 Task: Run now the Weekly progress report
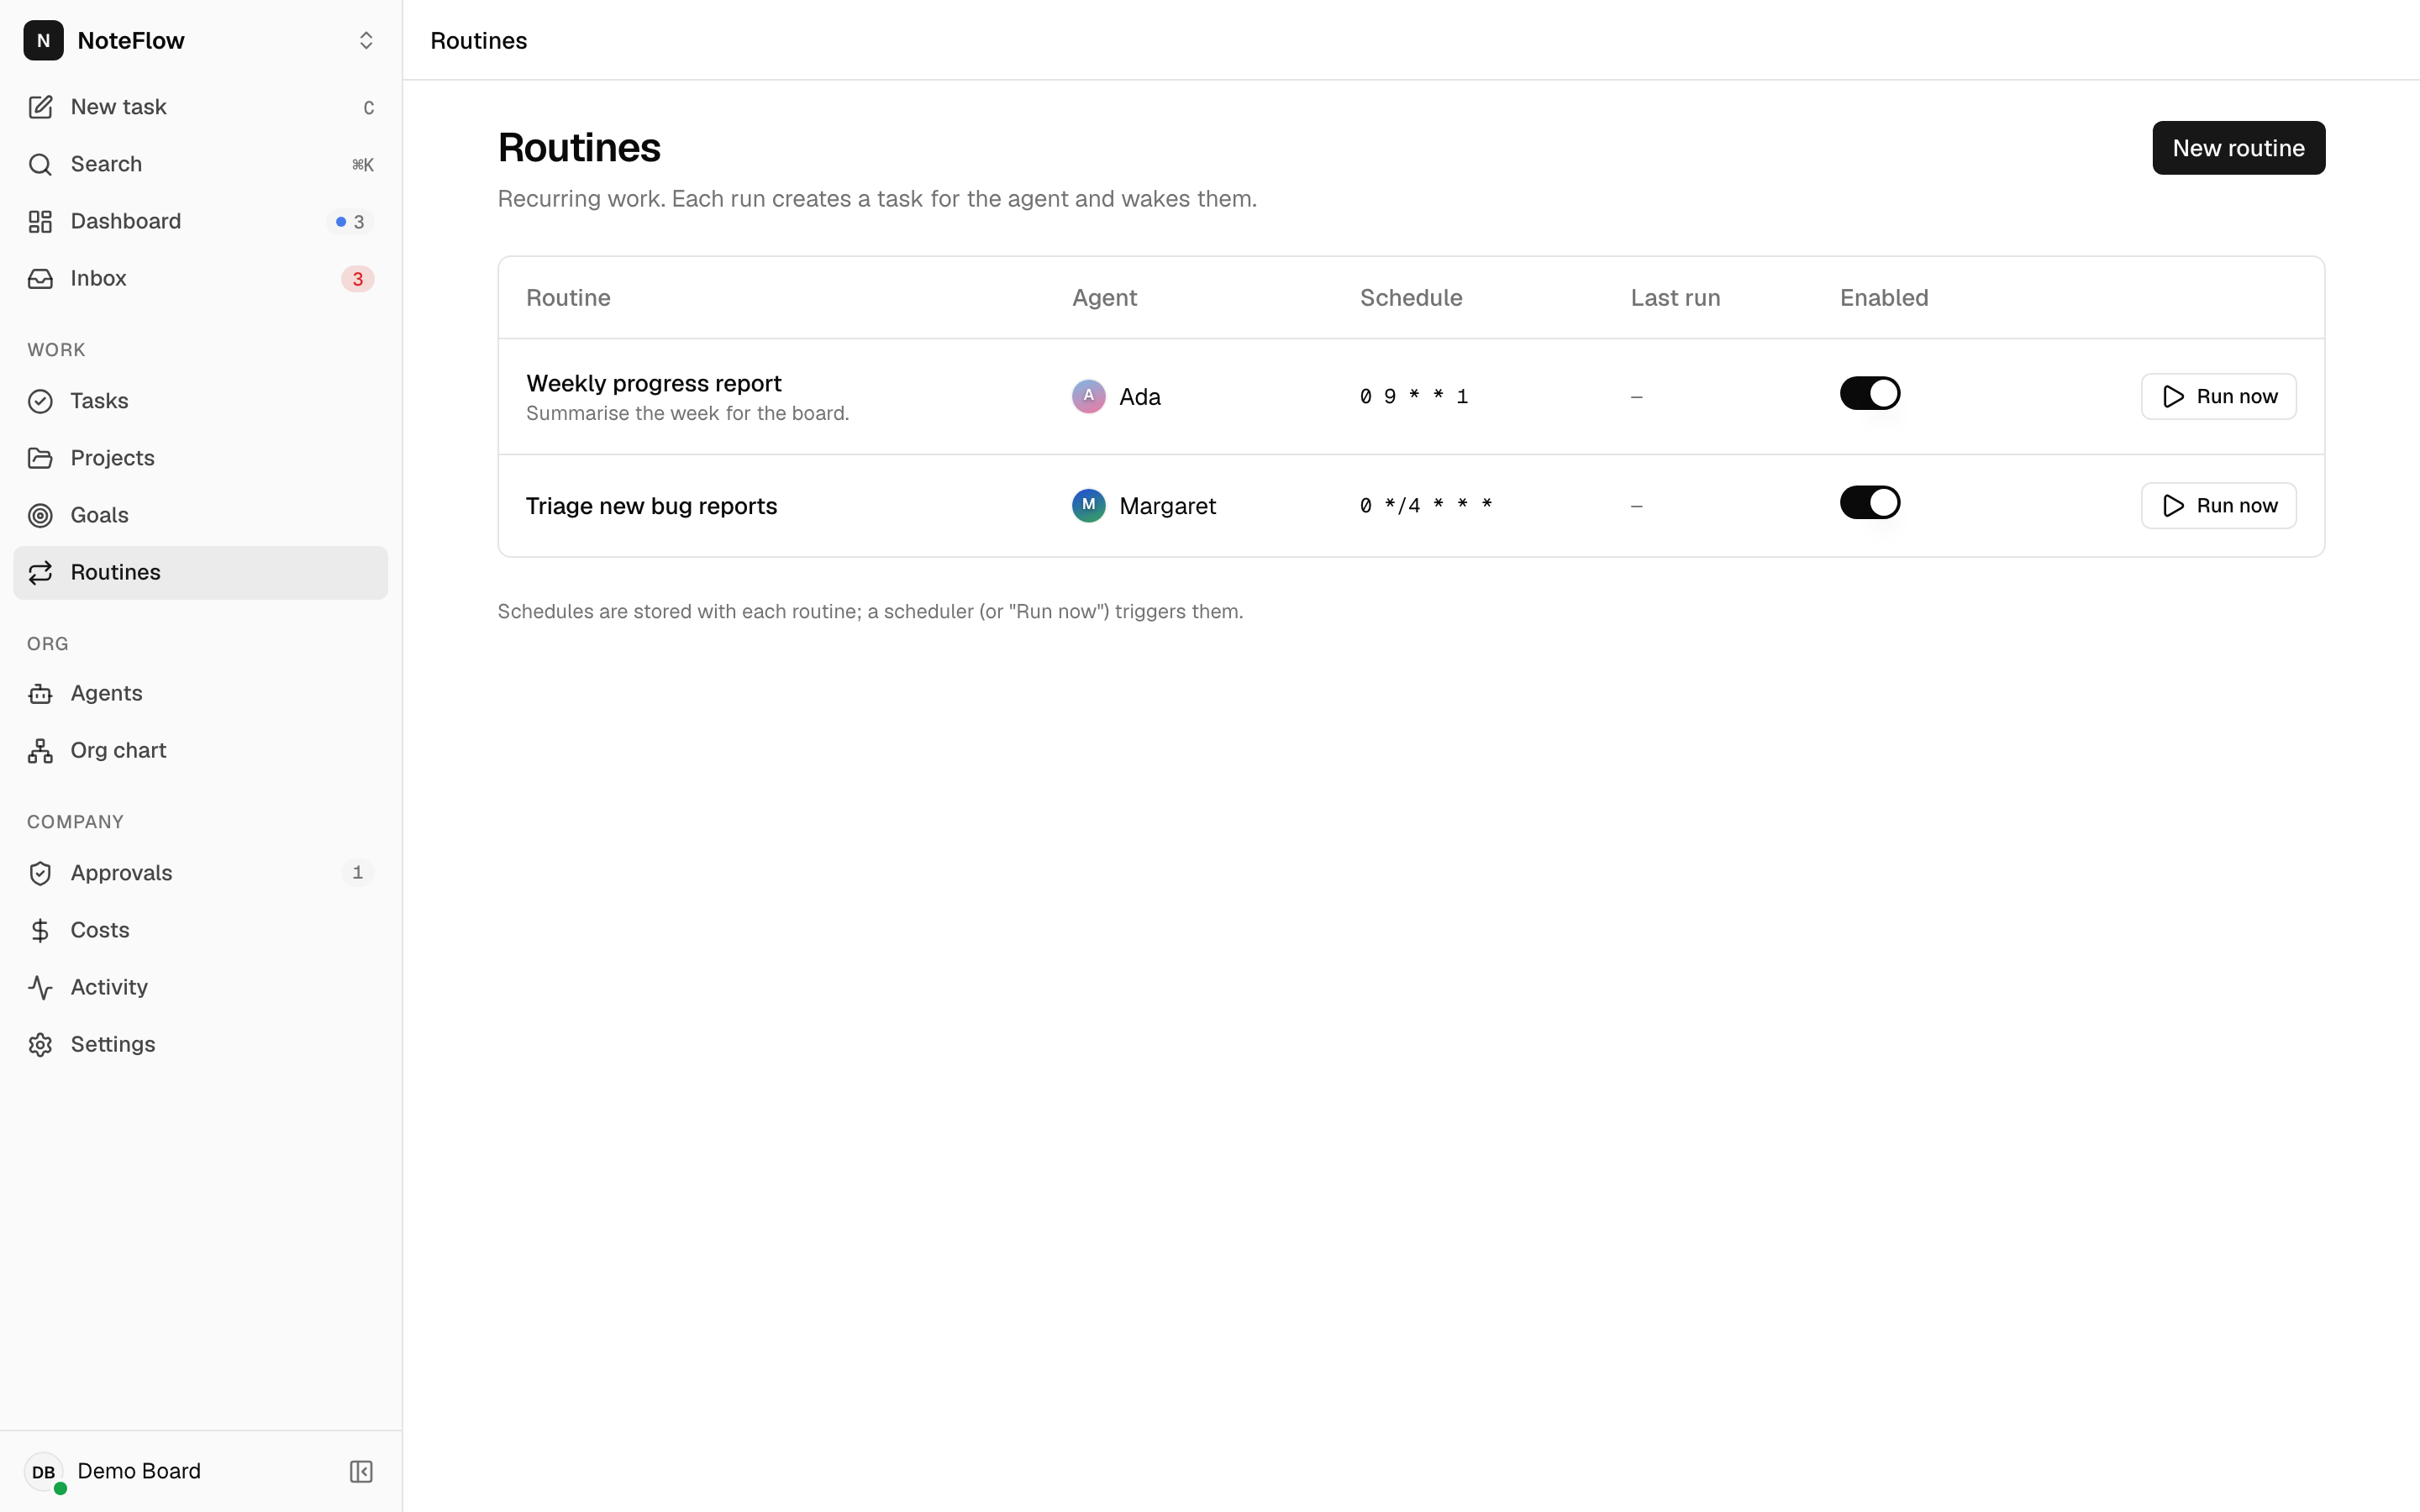tap(2218, 396)
